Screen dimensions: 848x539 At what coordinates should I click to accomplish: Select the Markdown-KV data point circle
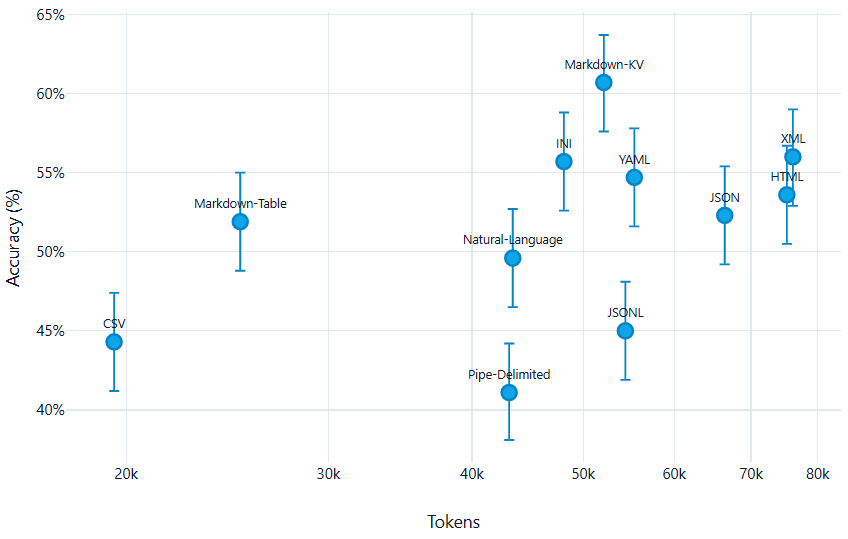pos(604,82)
